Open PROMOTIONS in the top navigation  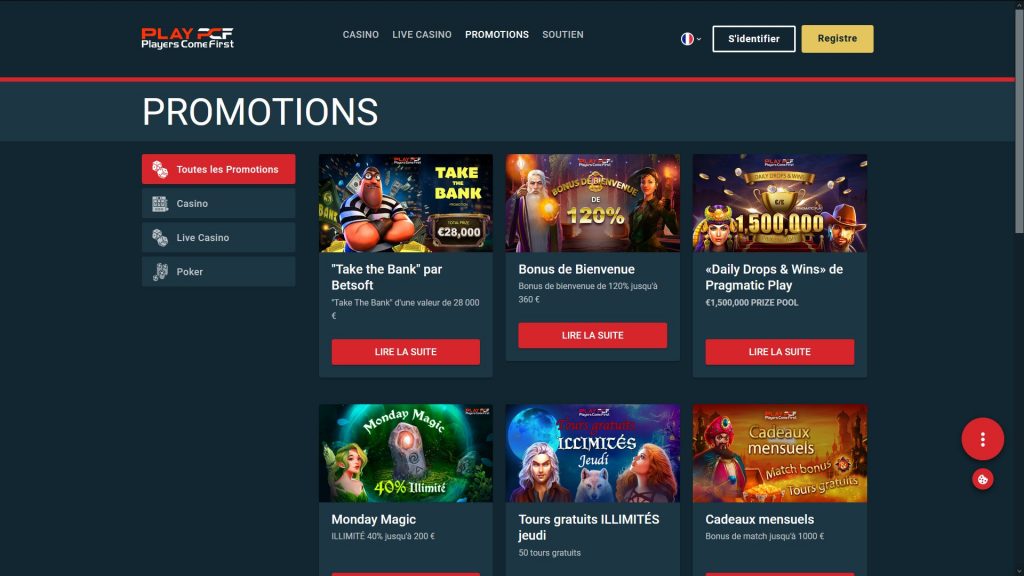coord(497,35)
